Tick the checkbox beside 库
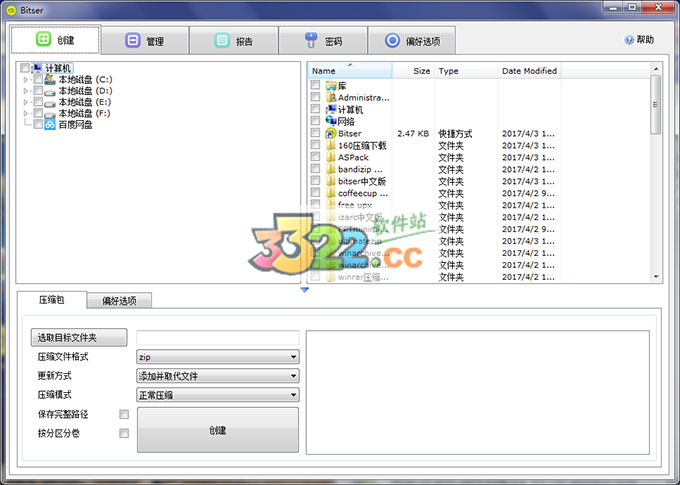The height and width of the screenshot is (485, 680). (x=315, y=85)
